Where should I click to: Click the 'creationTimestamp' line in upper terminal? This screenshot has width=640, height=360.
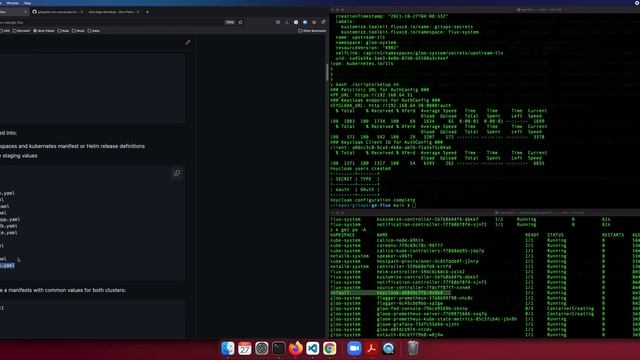click(391, 16)
